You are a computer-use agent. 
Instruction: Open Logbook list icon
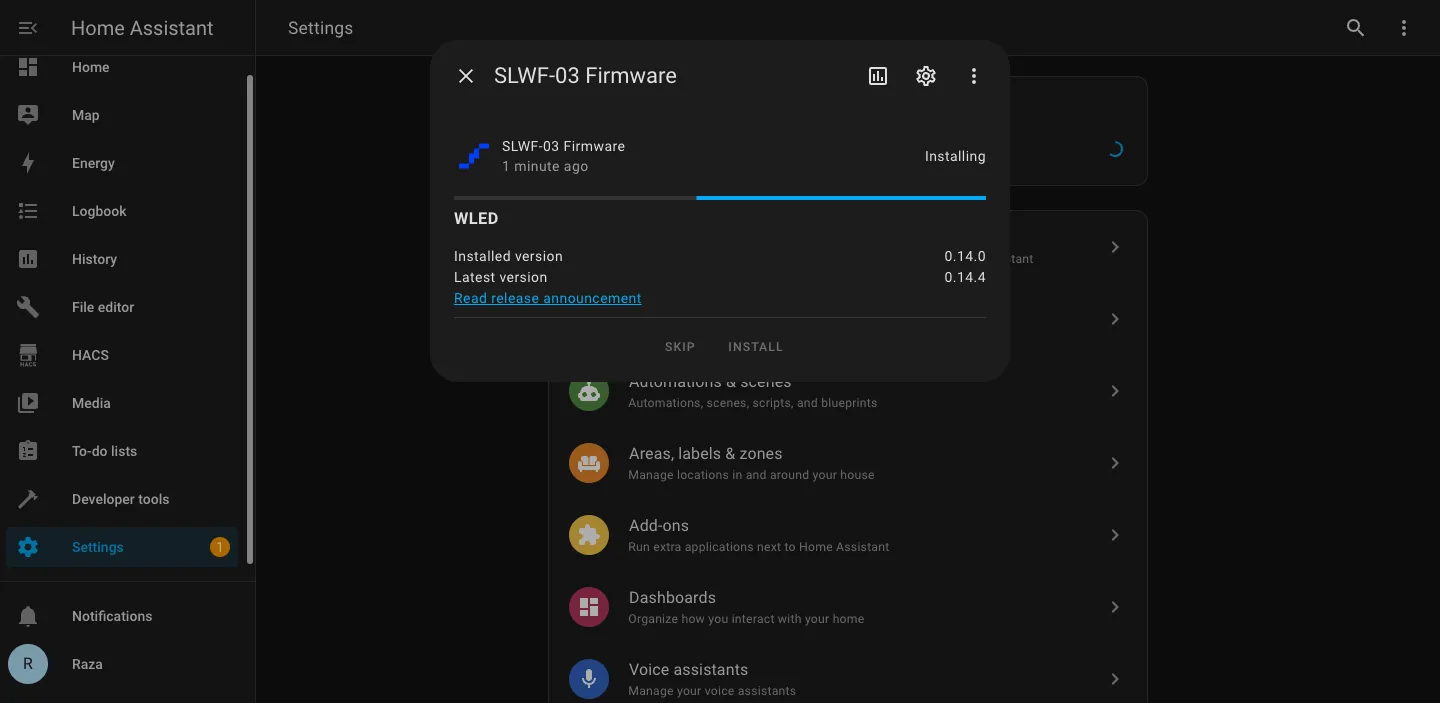click(28, 211)
